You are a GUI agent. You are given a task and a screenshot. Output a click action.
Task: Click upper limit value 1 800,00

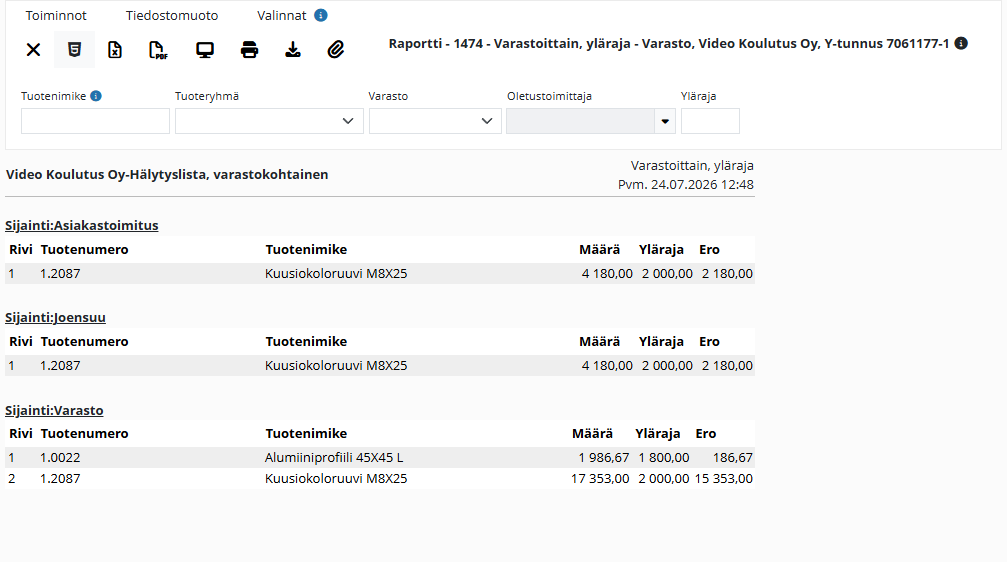tap(663, 457)
